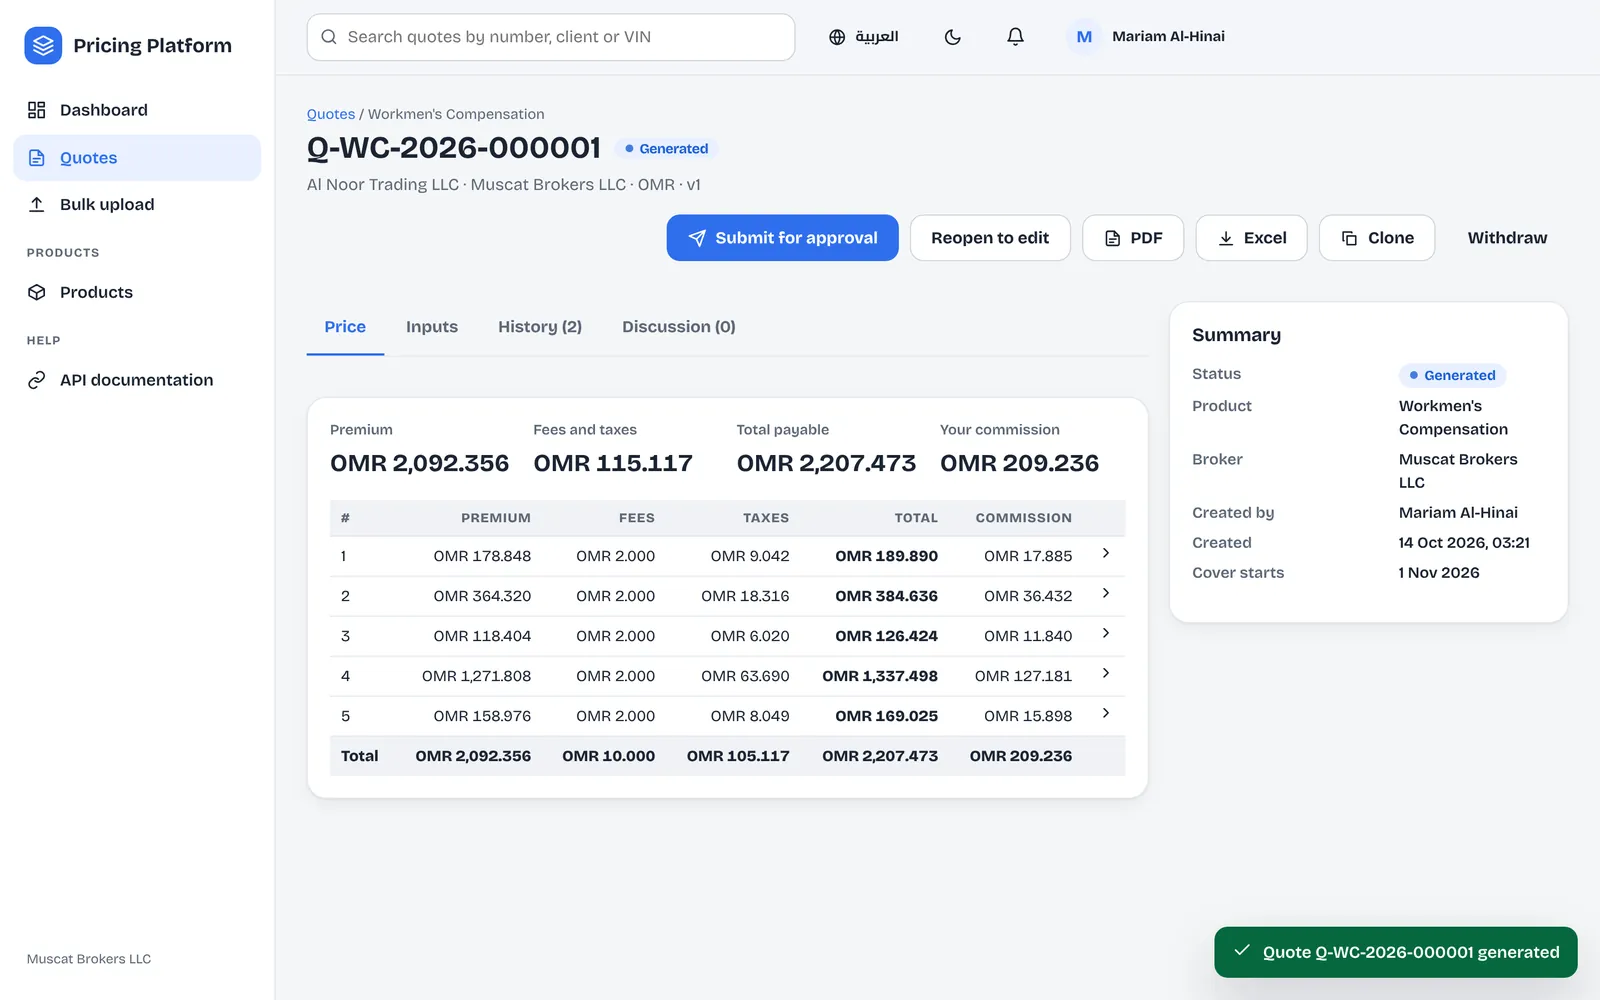
Task: Open notifications bell
Action: (x=1015, y=37)
